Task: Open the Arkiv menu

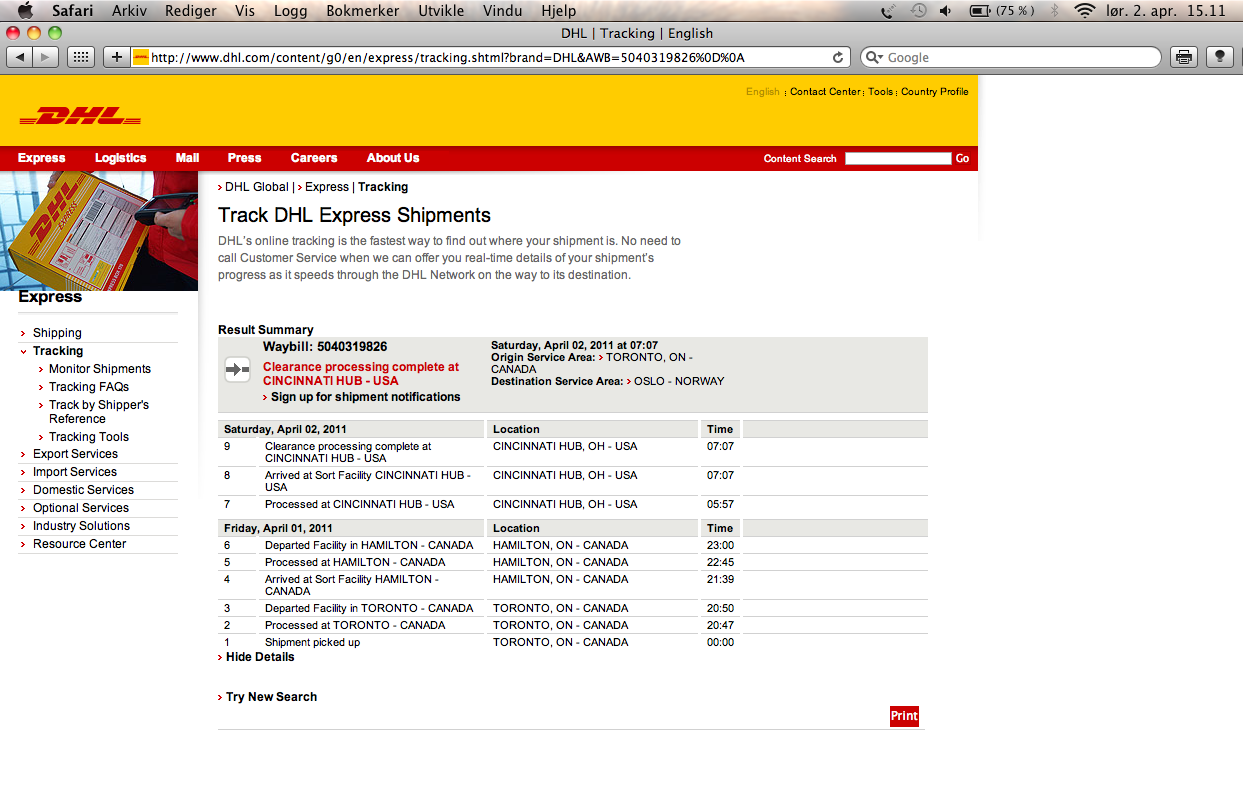Action: click(128, 11)
